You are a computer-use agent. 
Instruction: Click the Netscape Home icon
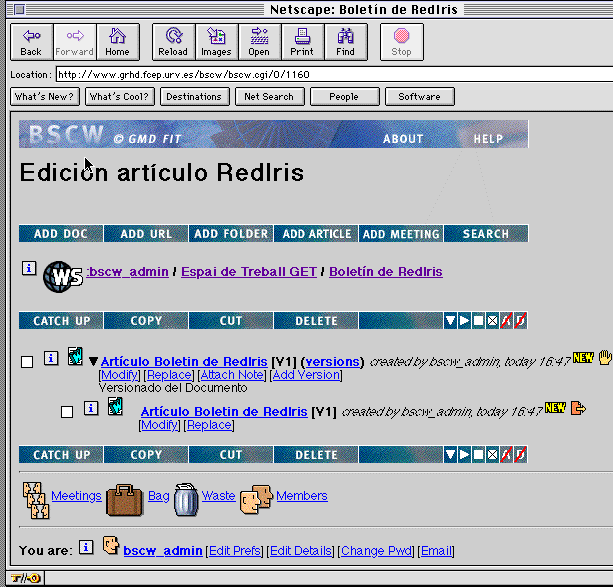[117, 41]
